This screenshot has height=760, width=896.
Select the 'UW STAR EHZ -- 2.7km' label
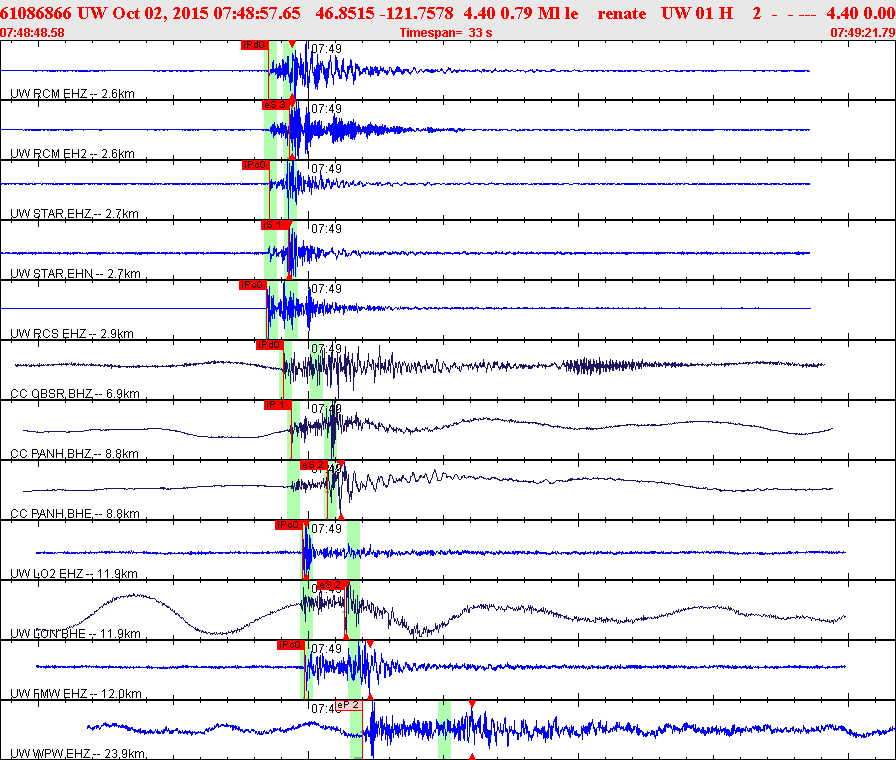[x=74, y=214]
